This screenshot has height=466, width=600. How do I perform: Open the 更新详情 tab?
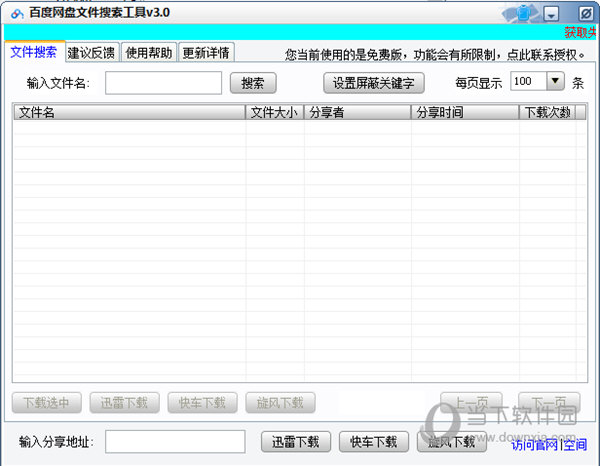pos(206,52)
